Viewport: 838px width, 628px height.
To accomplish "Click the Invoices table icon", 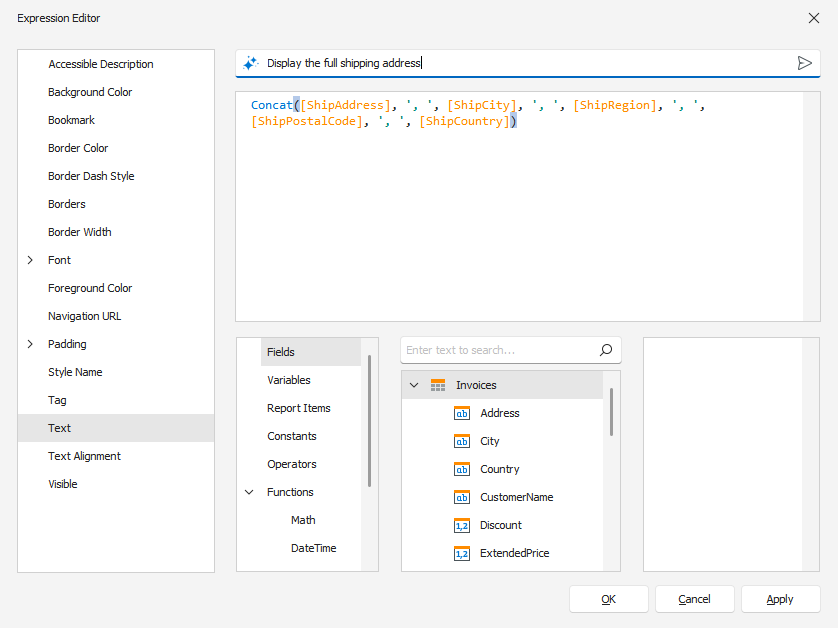I will (437, 384).
